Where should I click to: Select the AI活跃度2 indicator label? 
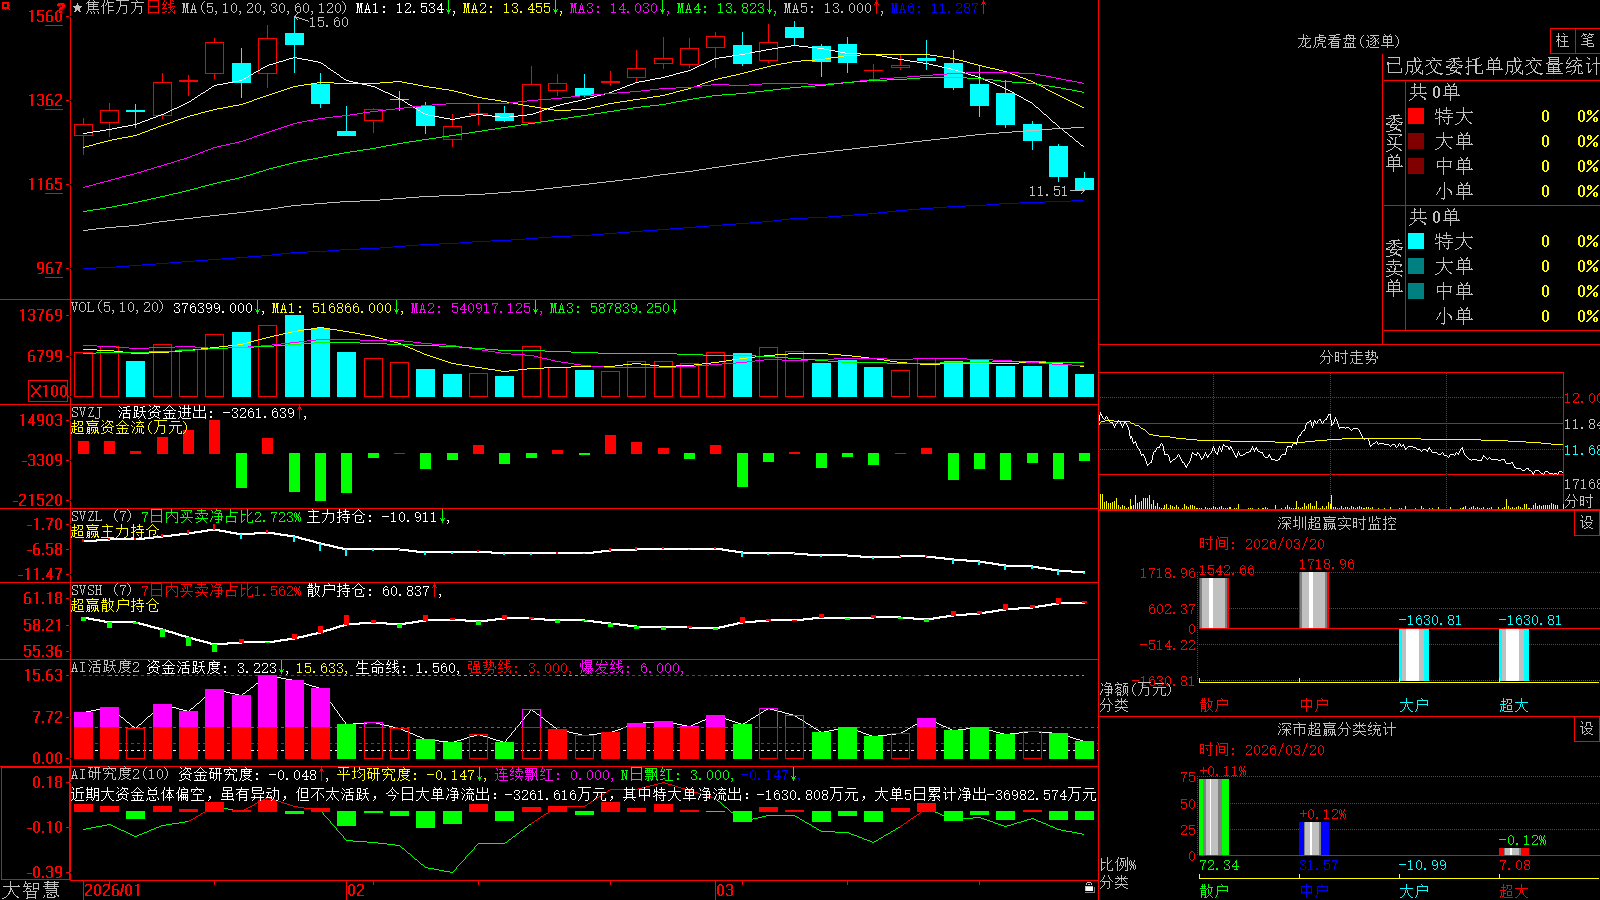pyautogui.click(x=105, y=668)
